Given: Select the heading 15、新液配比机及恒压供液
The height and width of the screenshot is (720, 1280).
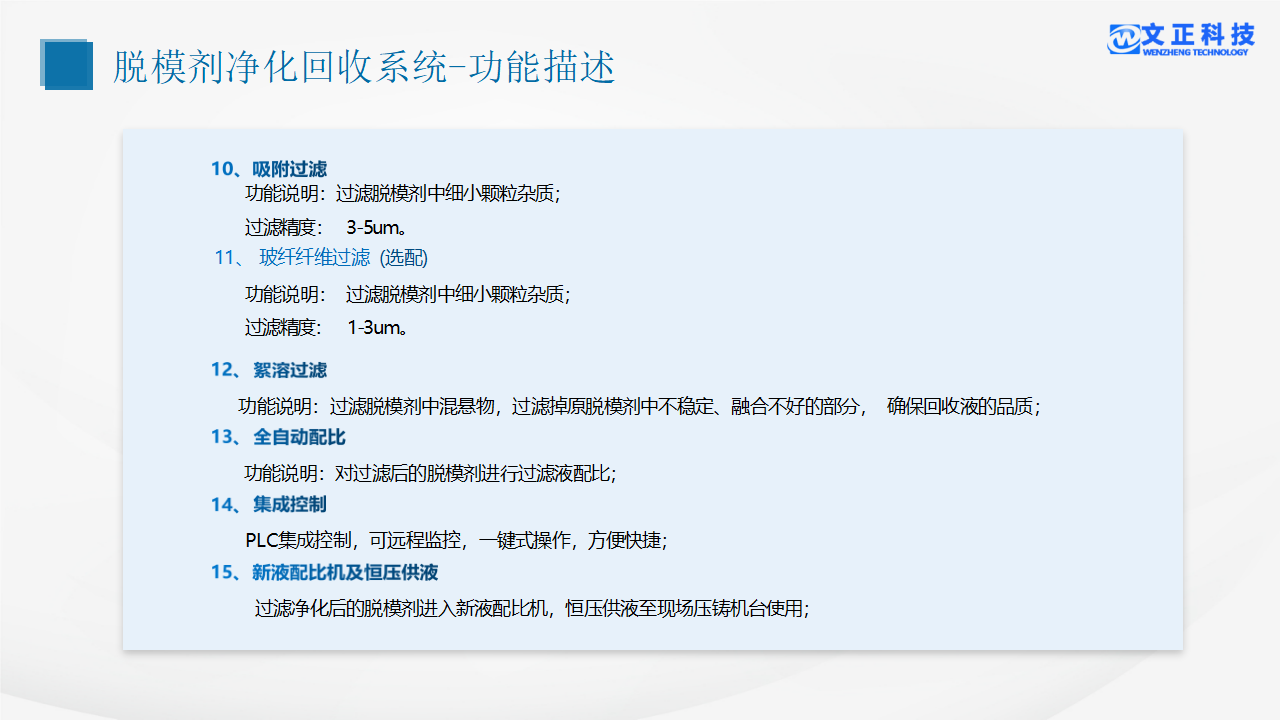Looking at the screenshot, I should (x=324, y=573).
